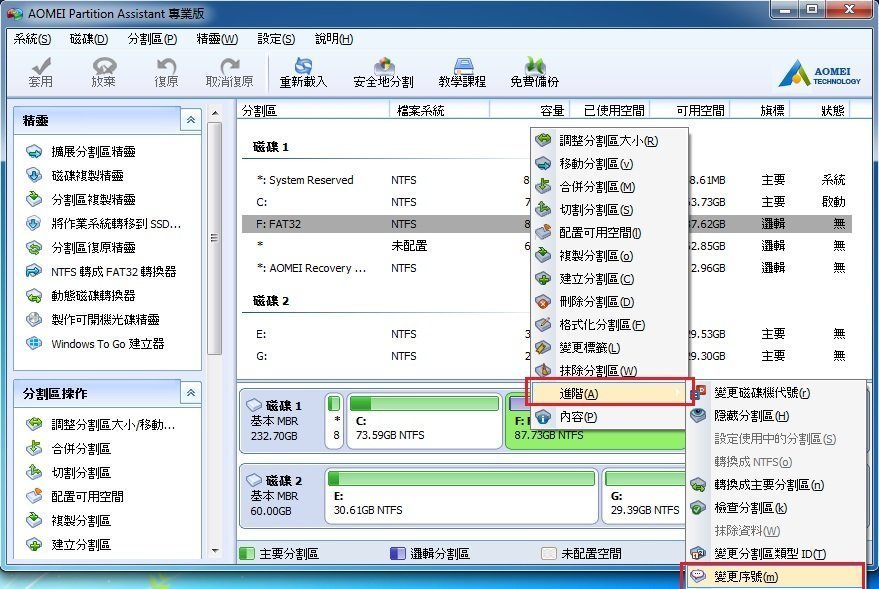Image resolution: width=879 pixels, height=589 pixels.
Task: Choose 調整分割區大小(R) from context menu
Action: [609, 141]
